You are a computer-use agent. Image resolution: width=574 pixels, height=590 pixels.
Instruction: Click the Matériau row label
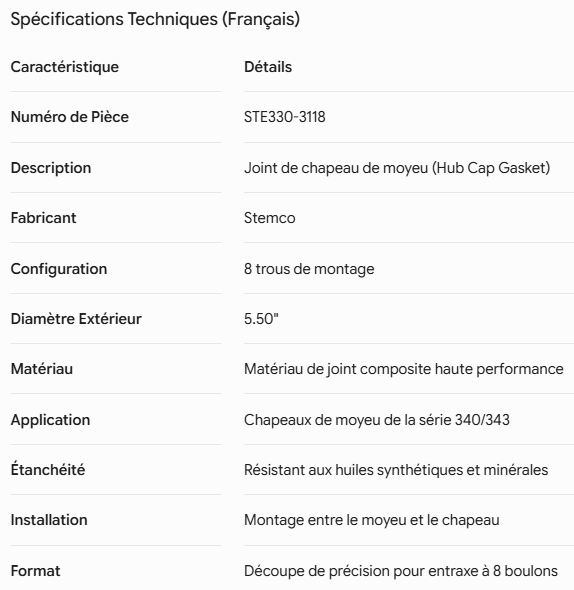pyautogui.click(x=42, y=369)
